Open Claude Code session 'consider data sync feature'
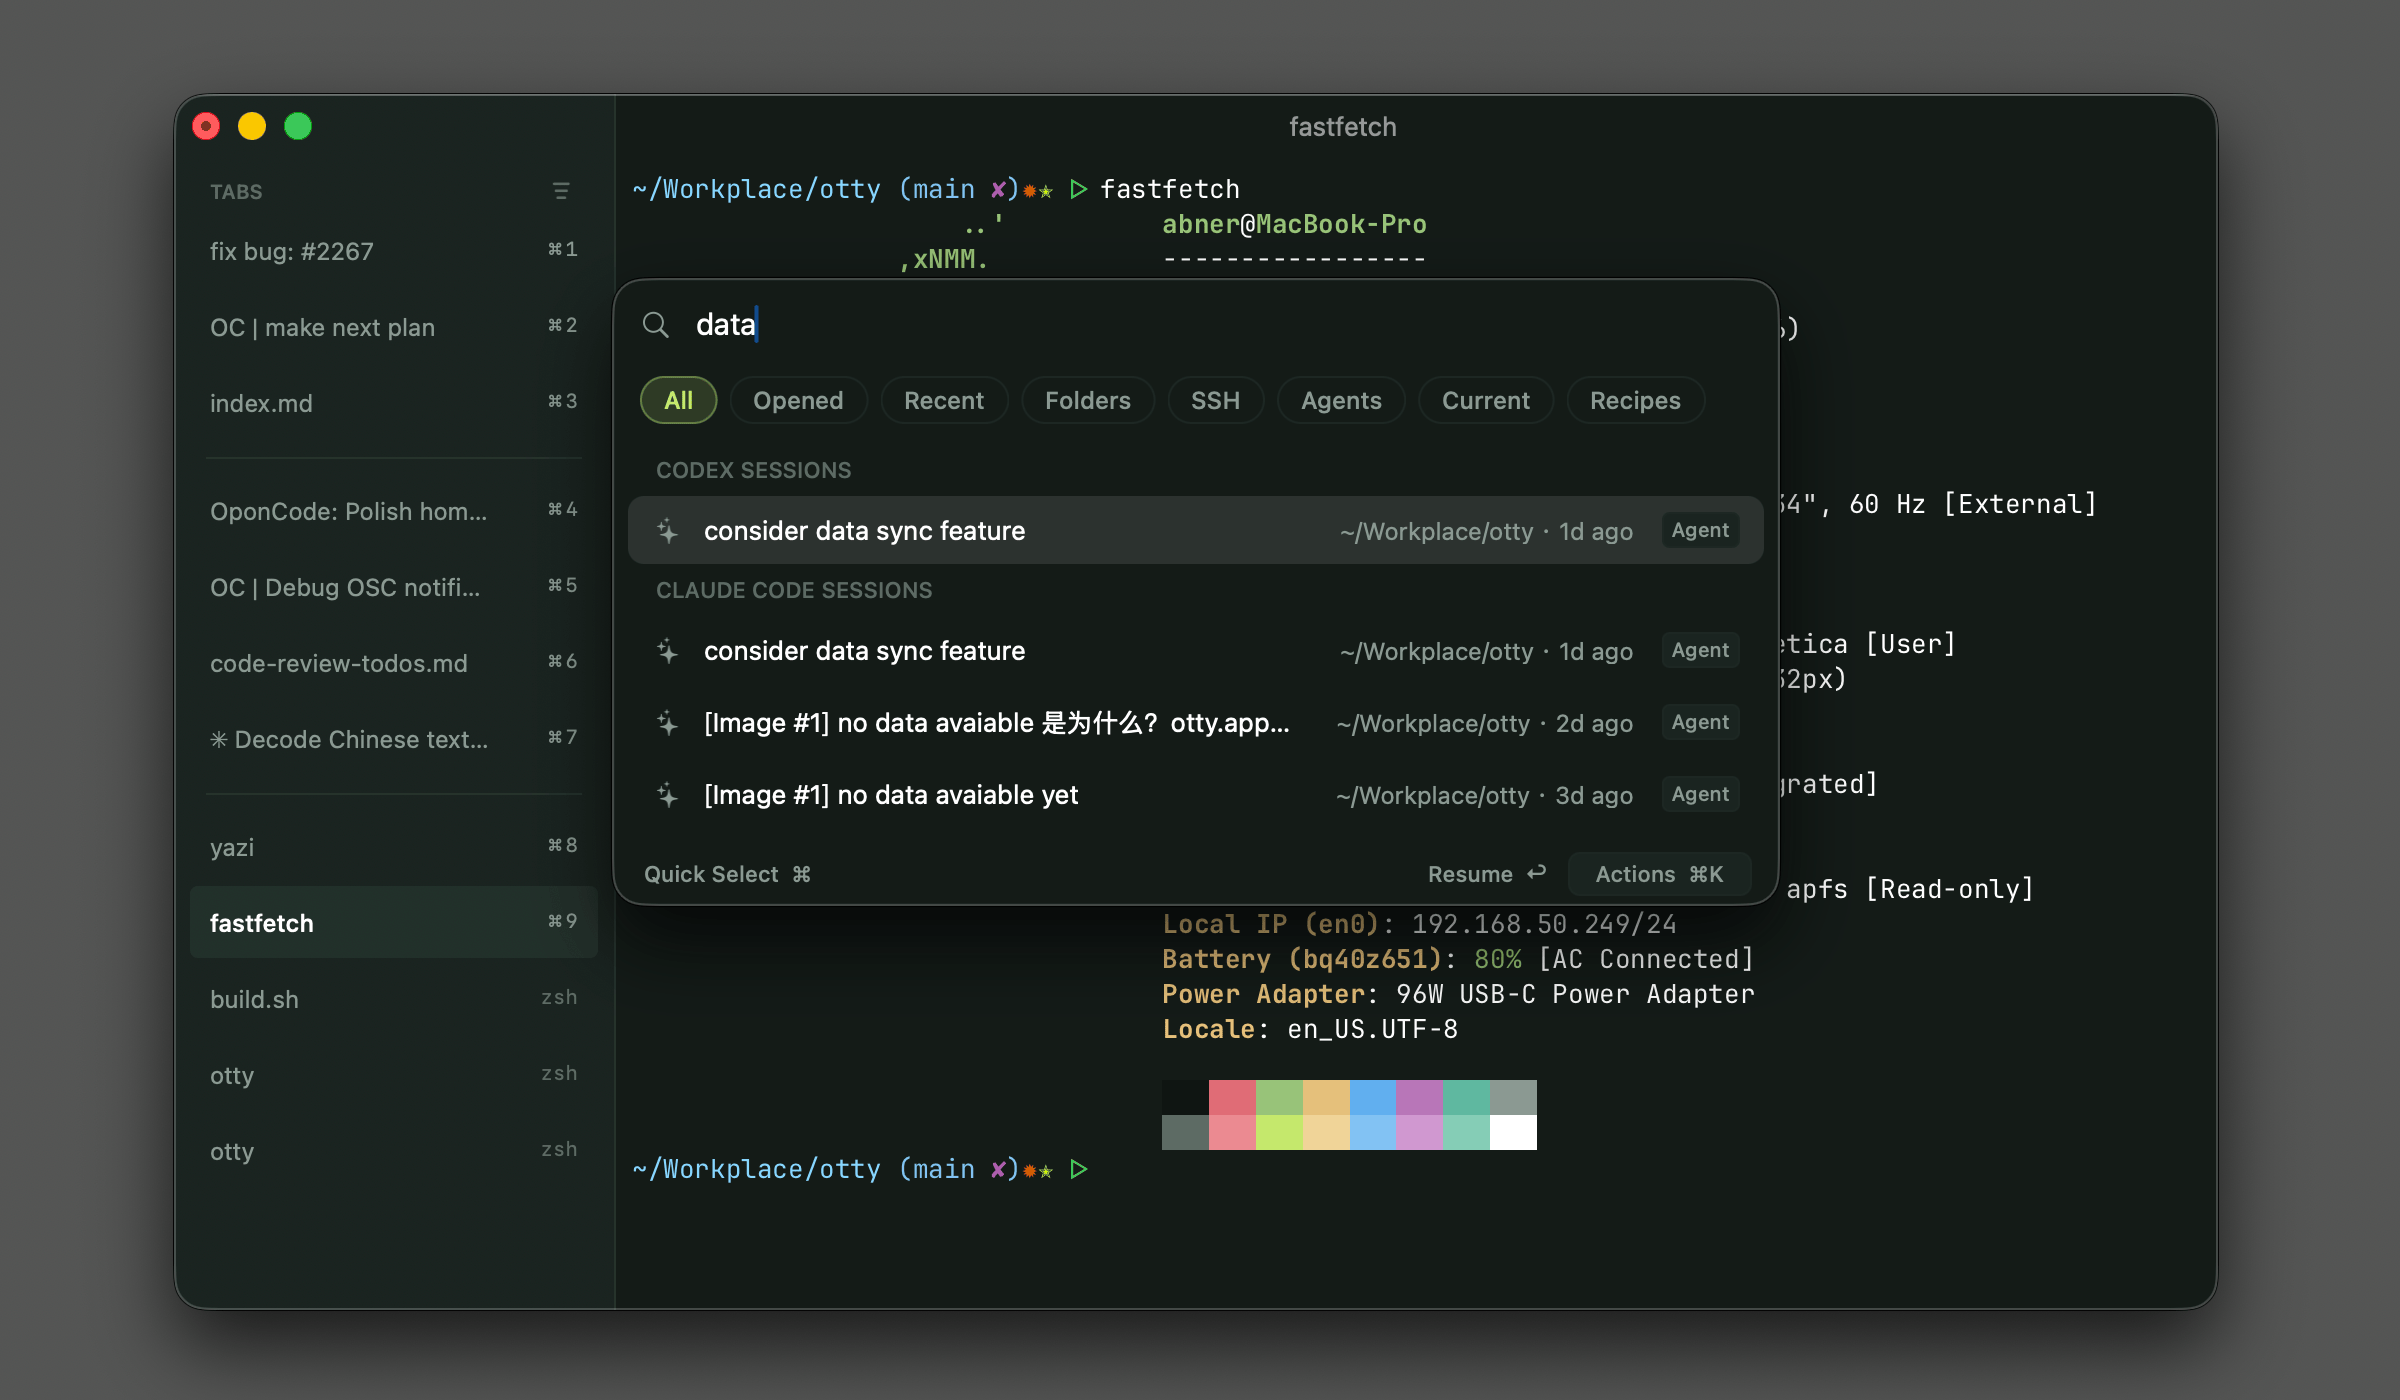 coord(1196,651)
